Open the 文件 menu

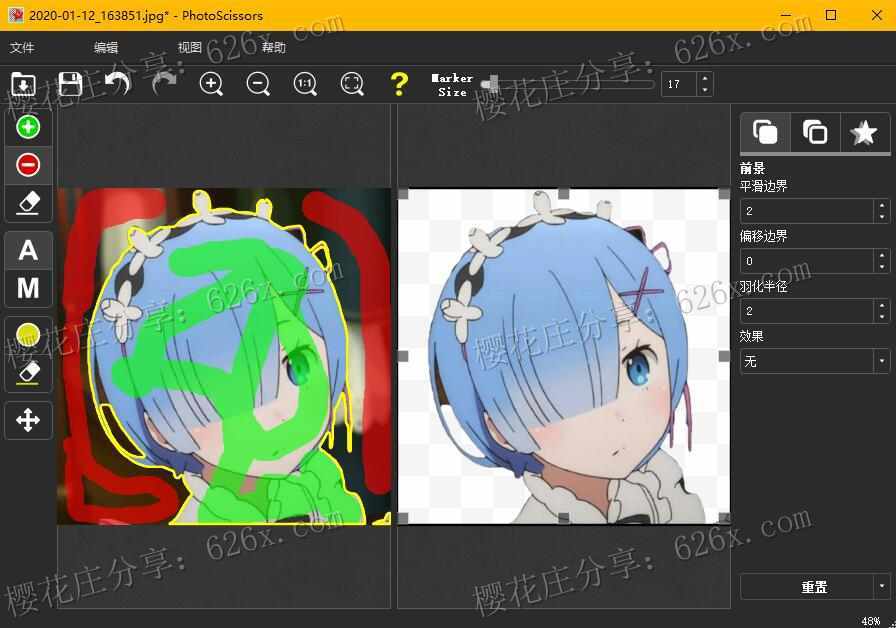(22, 47)
